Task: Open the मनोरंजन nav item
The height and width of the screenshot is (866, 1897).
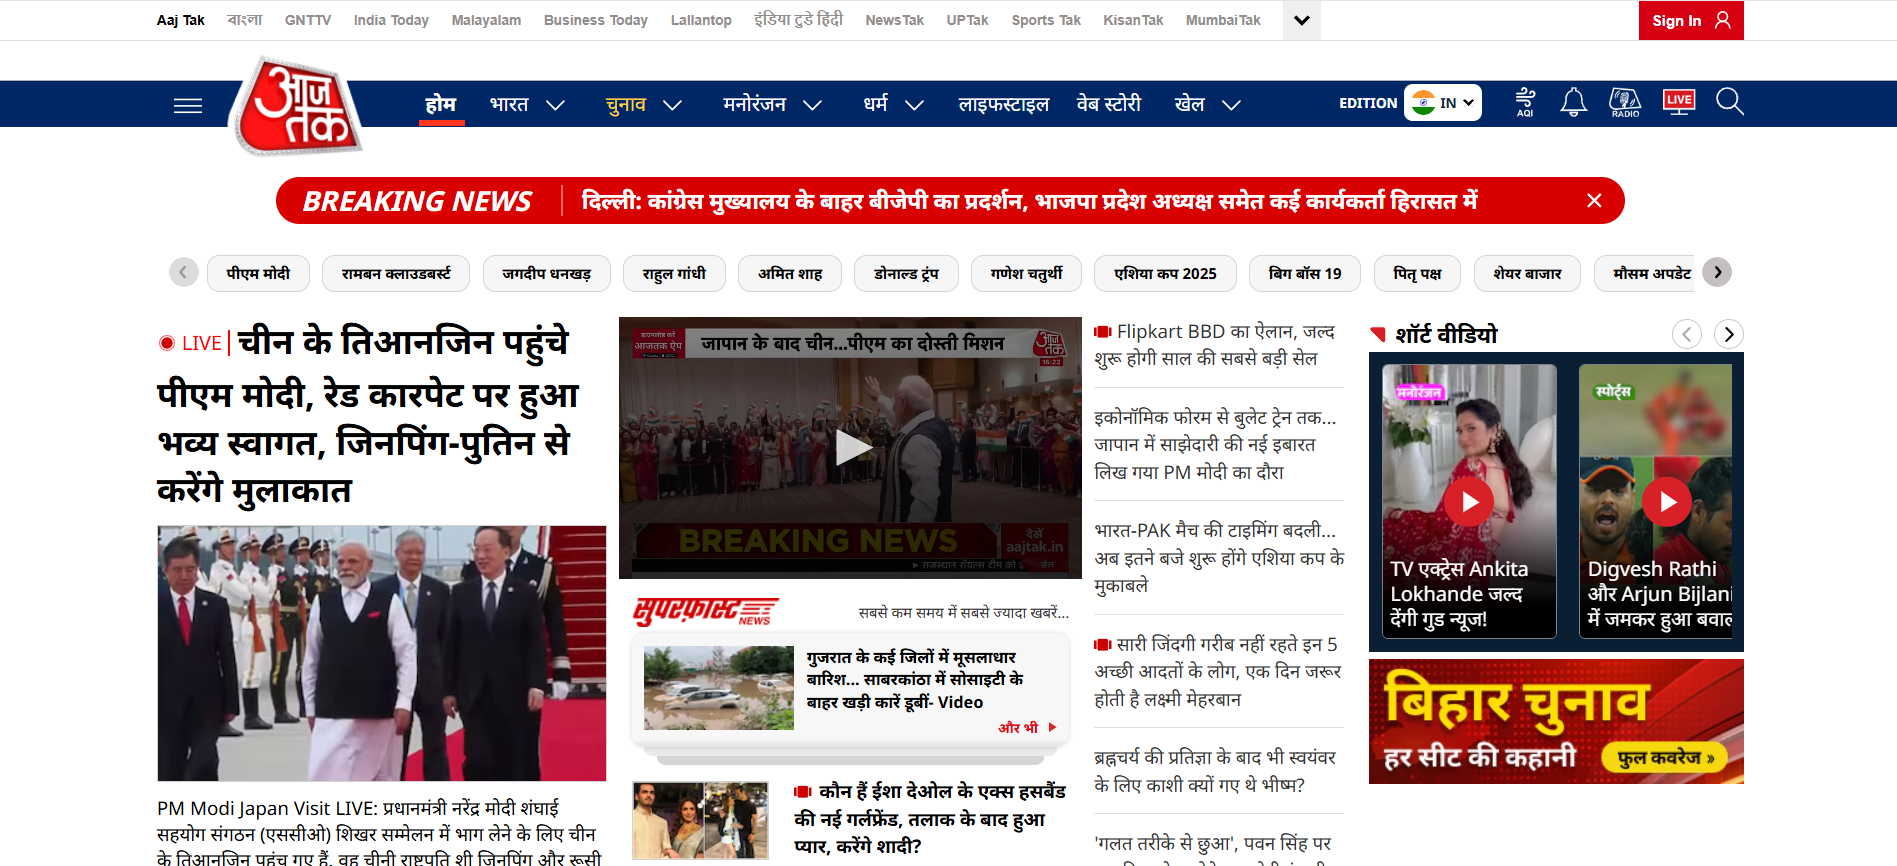Action: 755,104
